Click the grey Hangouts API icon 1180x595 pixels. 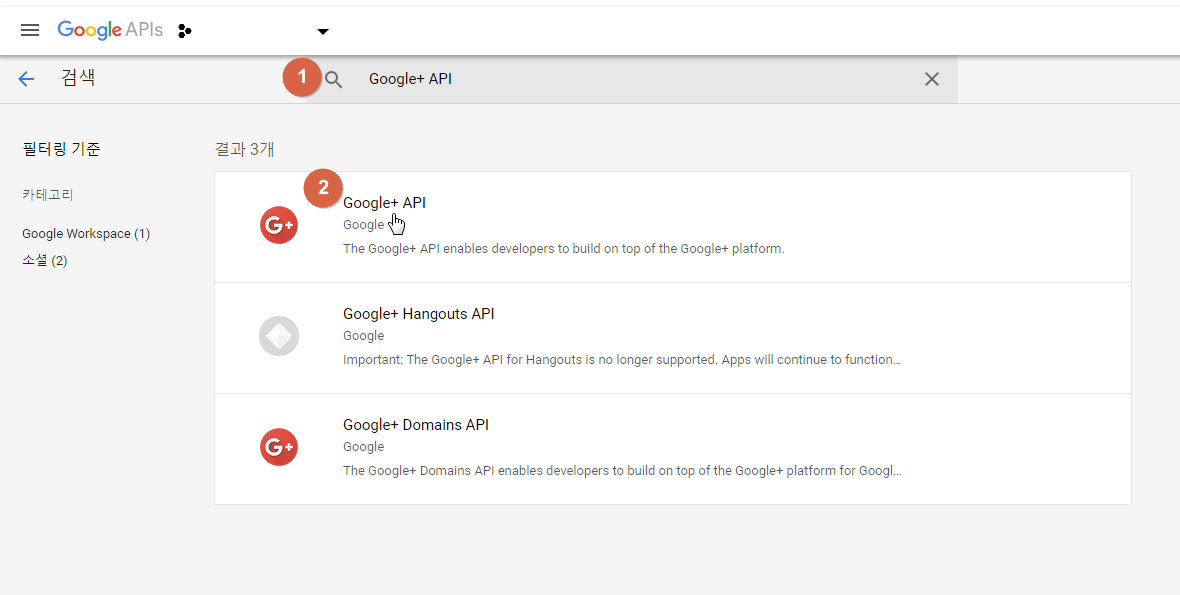(279, 335)
